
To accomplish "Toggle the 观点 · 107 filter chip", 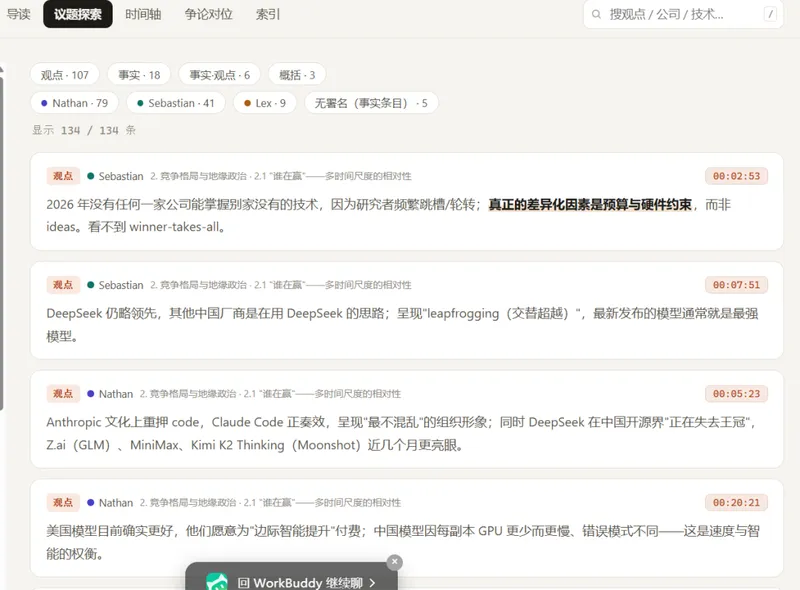I will click(x=65, y=75).
